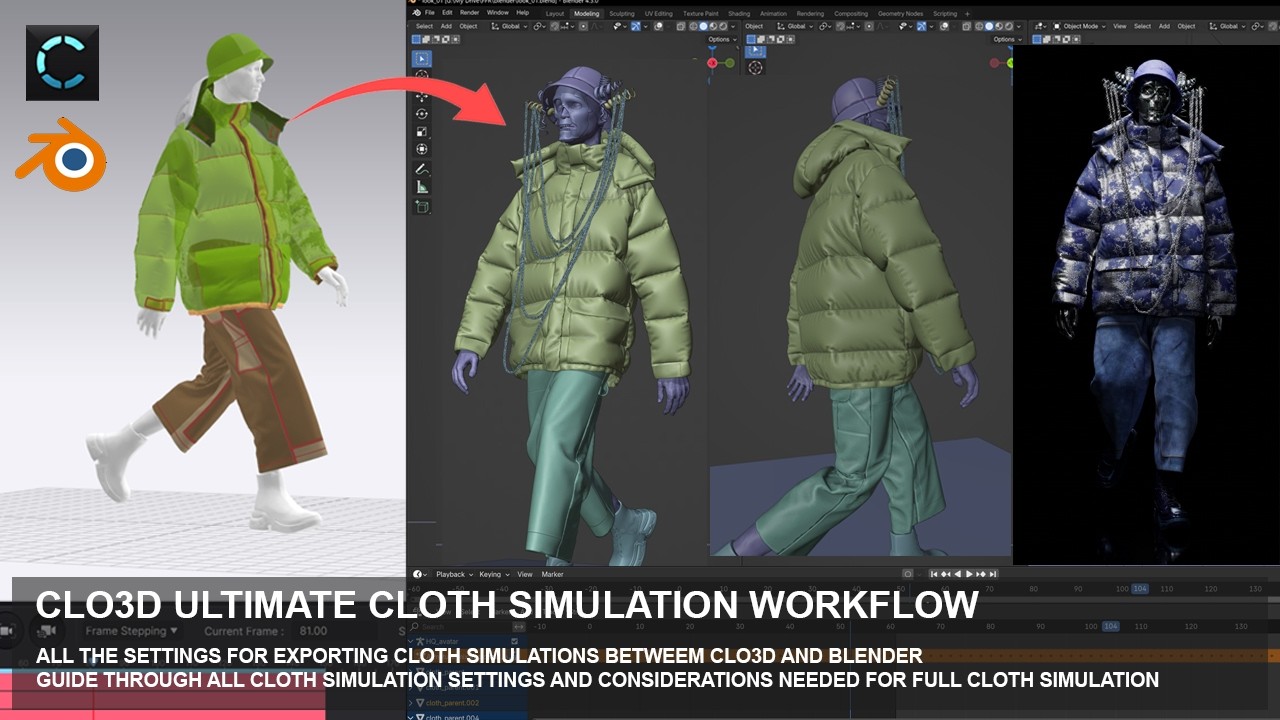Open the Object menu in left viewport header

coord(468,26)
